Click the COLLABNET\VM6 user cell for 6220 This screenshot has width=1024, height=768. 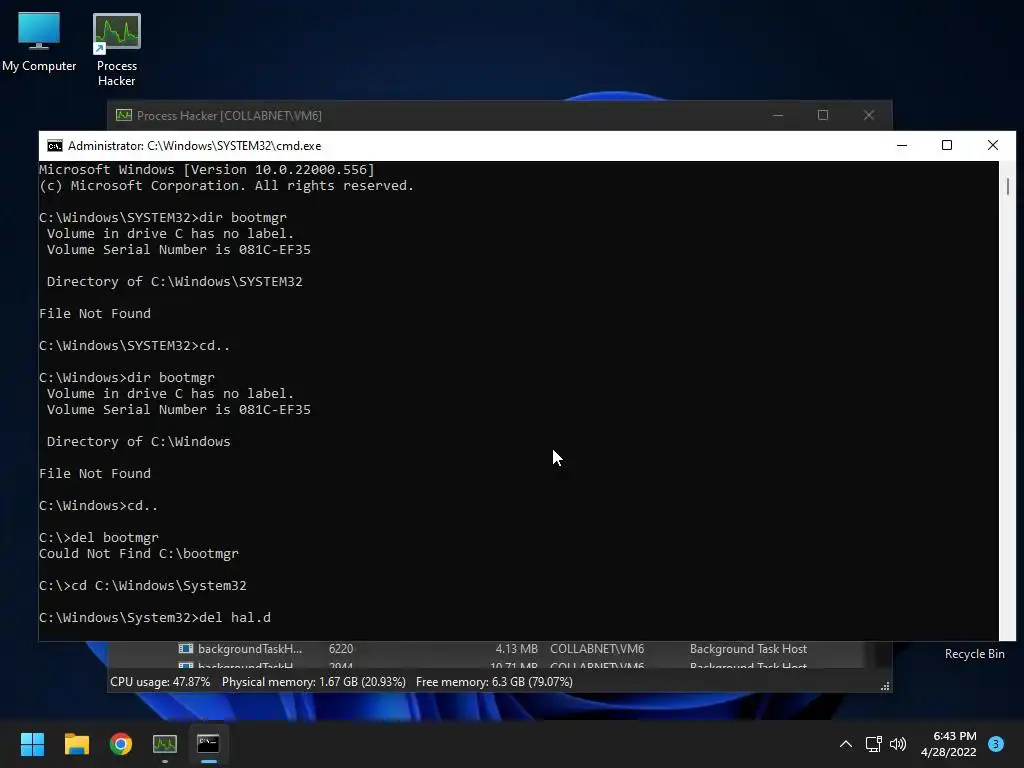(597, 648)
